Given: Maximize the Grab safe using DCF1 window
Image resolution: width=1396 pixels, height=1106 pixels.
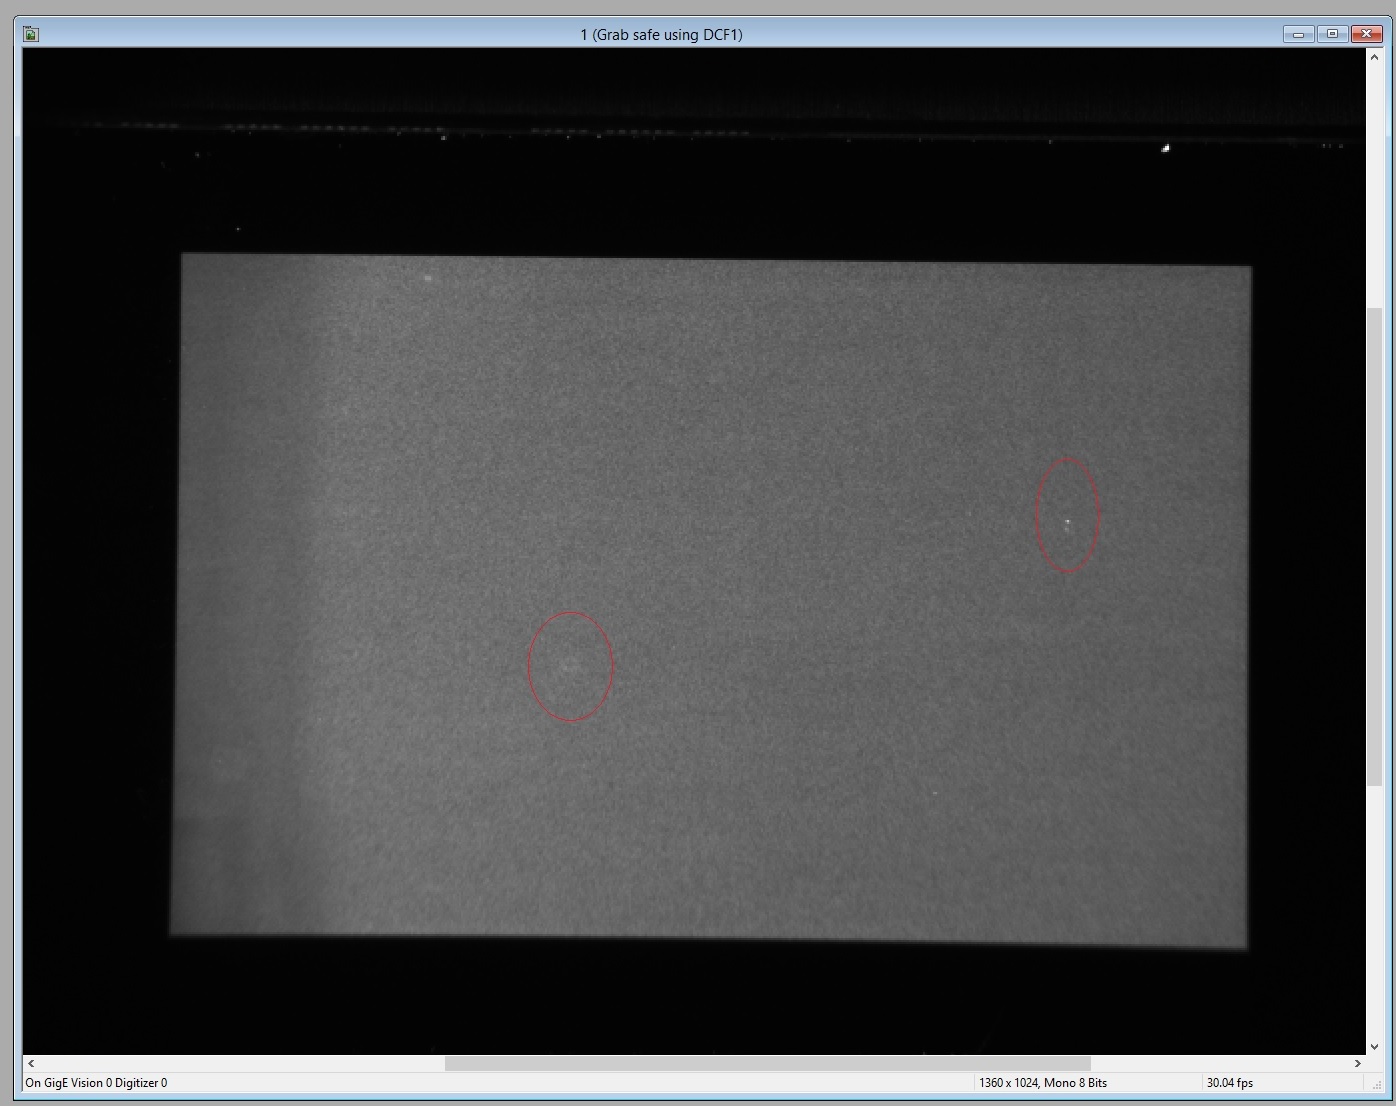Looking at the screenshot, I should click(1332, 34).
